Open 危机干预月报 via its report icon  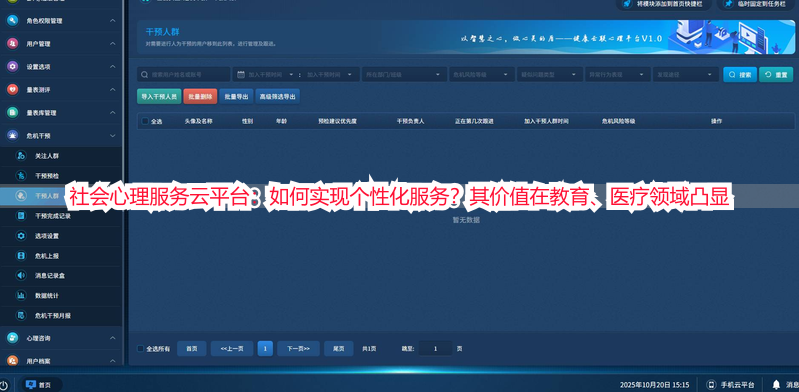click(x=21, y=316)
